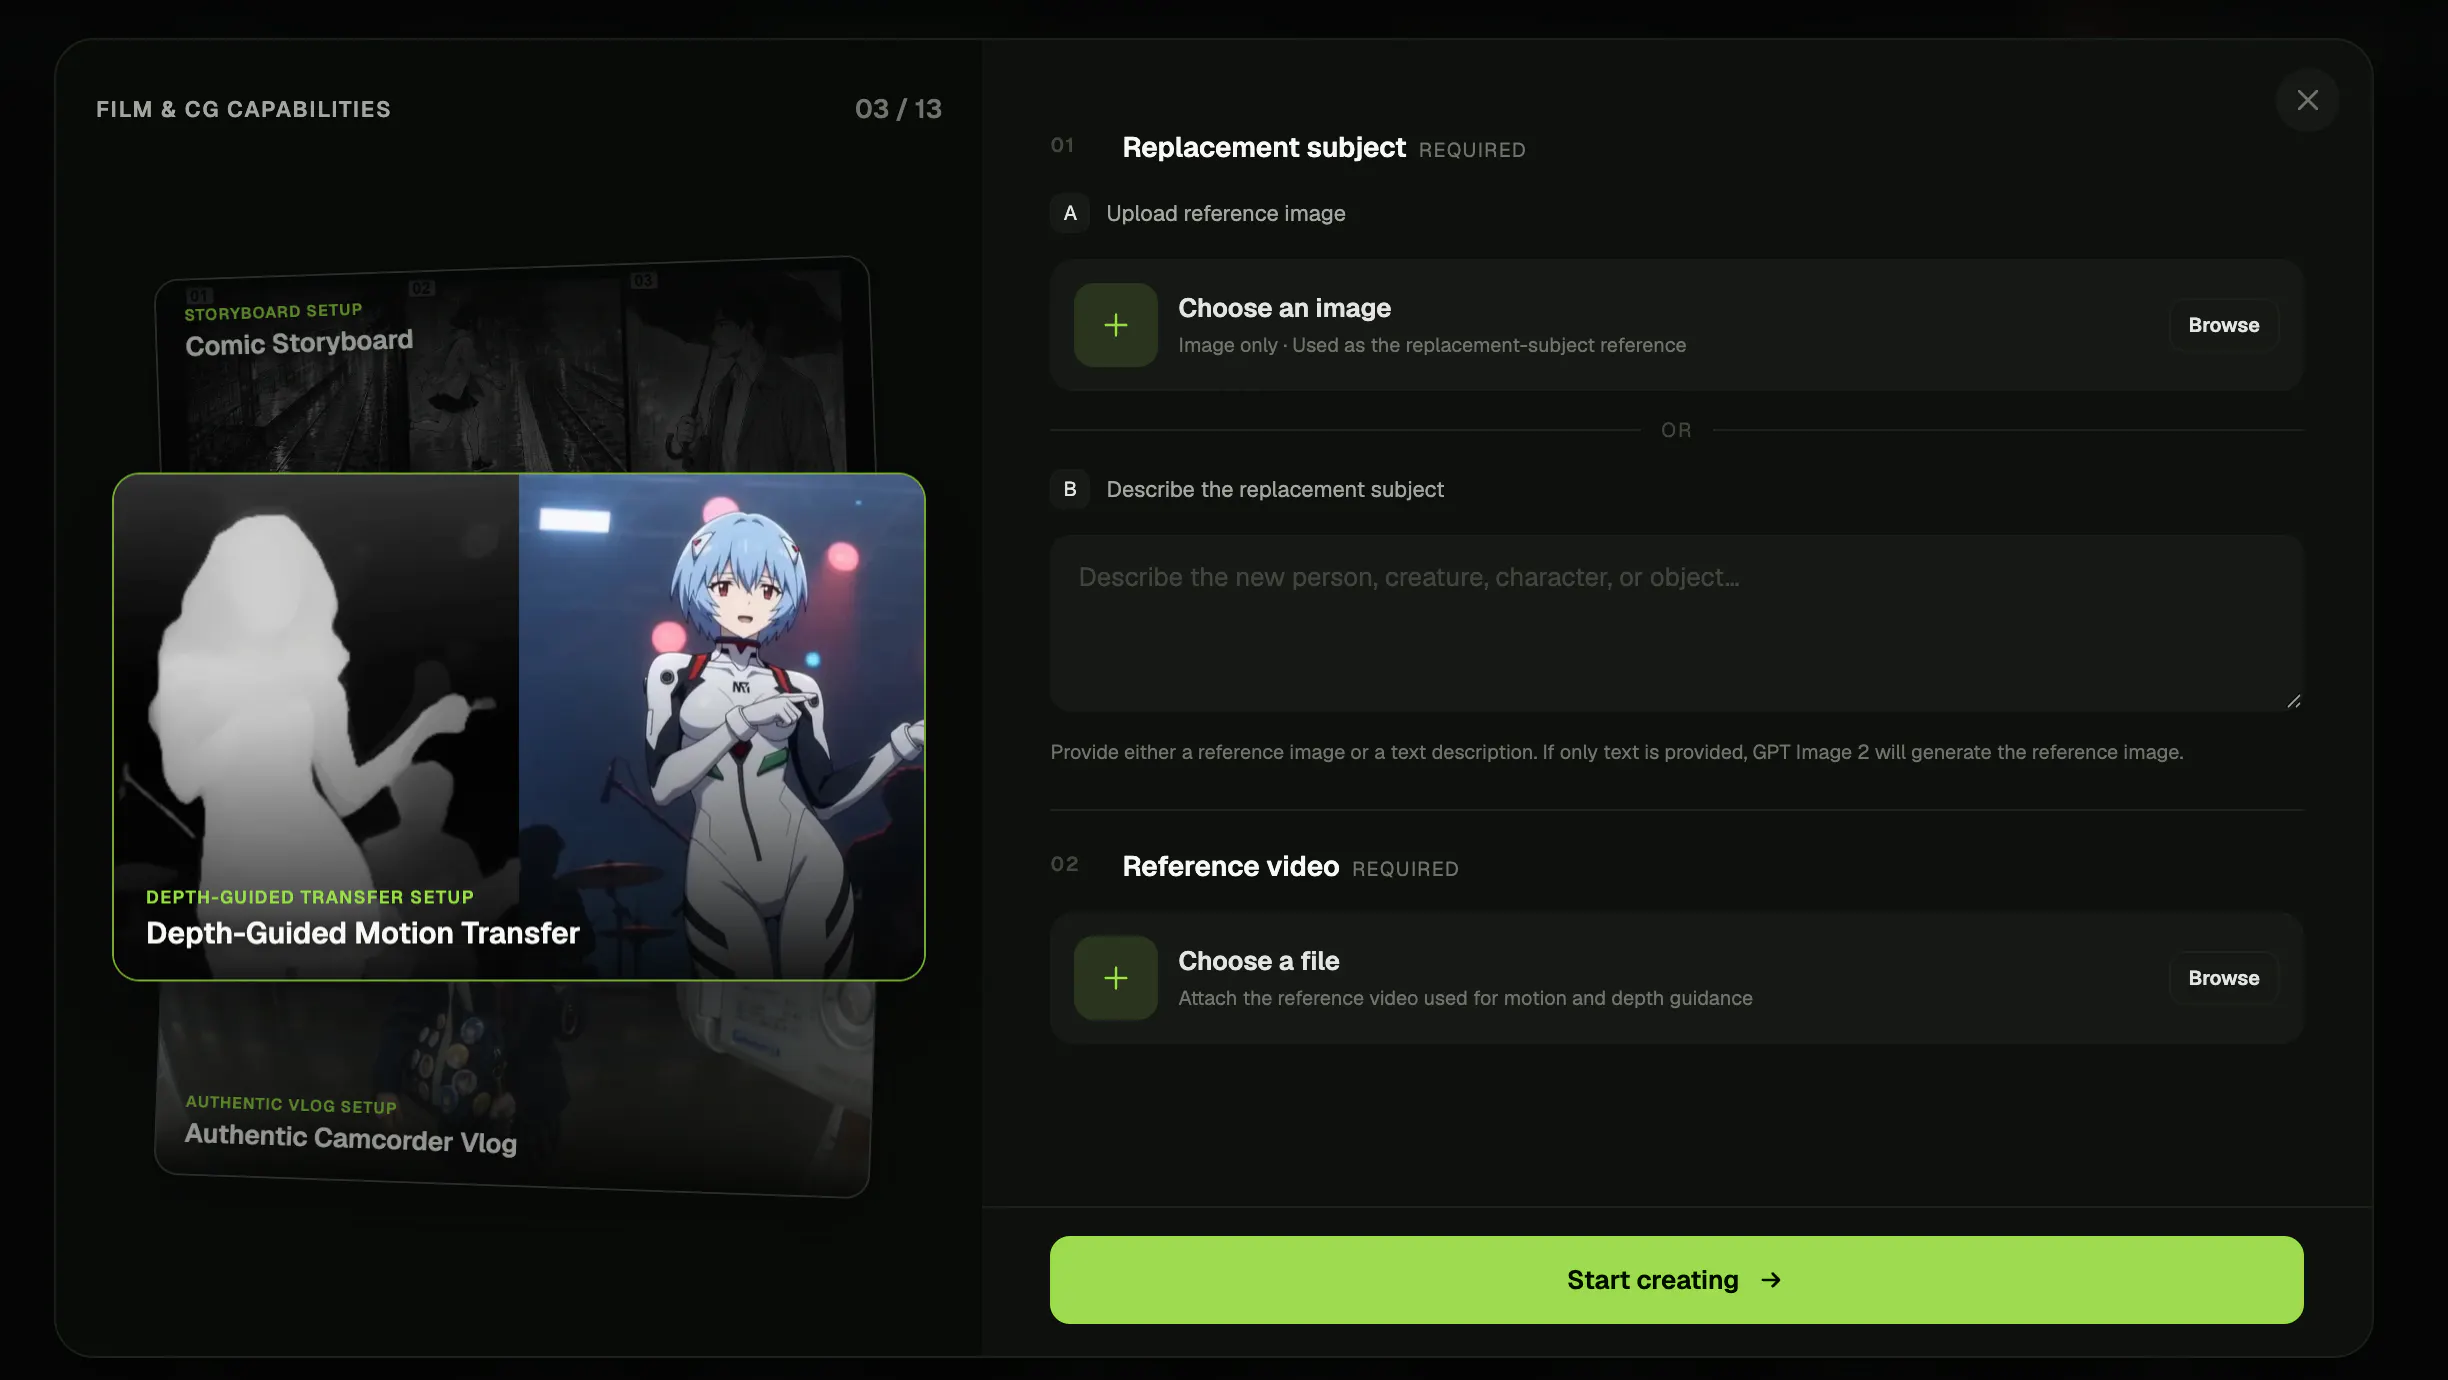Click the 'Replacement subject' section heading

coord(1264,147)
